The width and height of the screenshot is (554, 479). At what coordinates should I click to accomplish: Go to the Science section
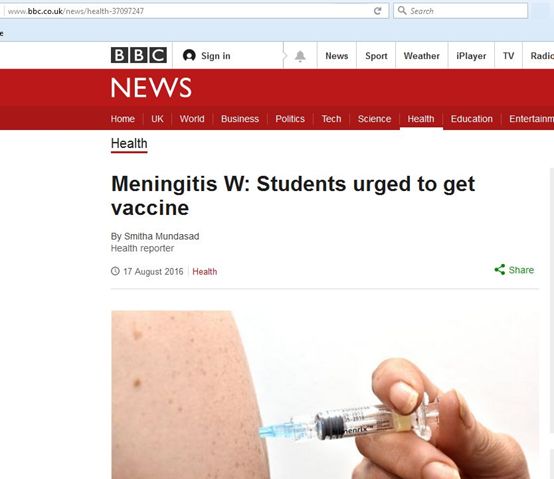coord(374,119)
